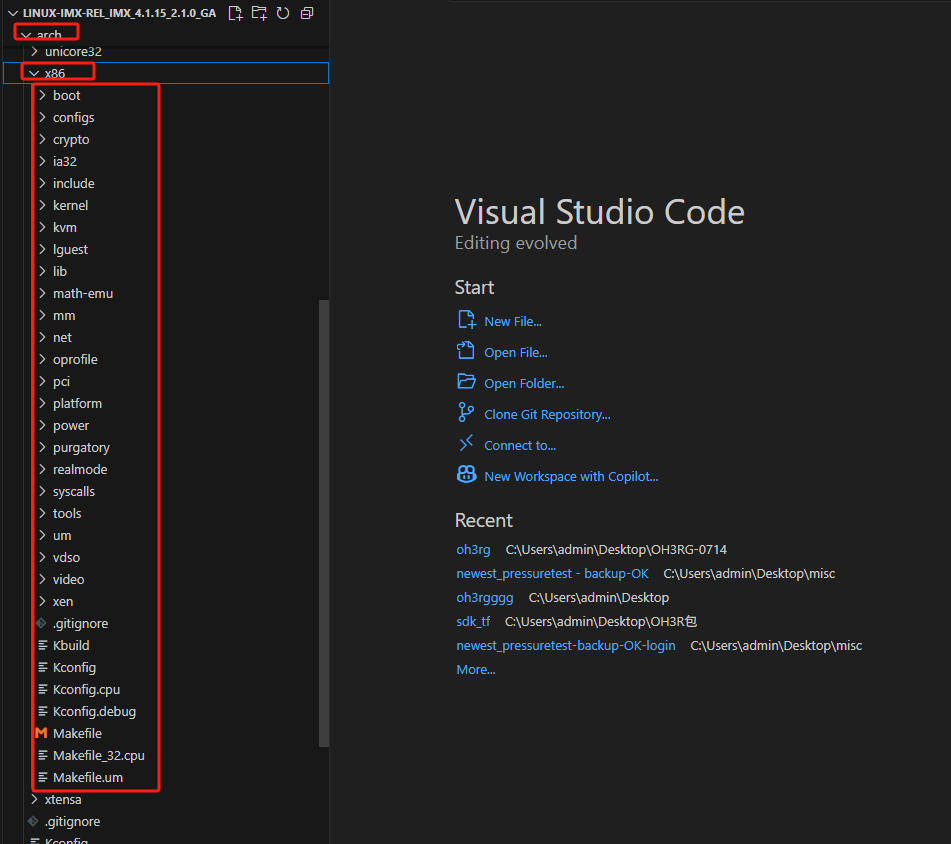Click the New Folder icon in explorer header
Viewport: 951px width, 844px height.
(259, 13)
